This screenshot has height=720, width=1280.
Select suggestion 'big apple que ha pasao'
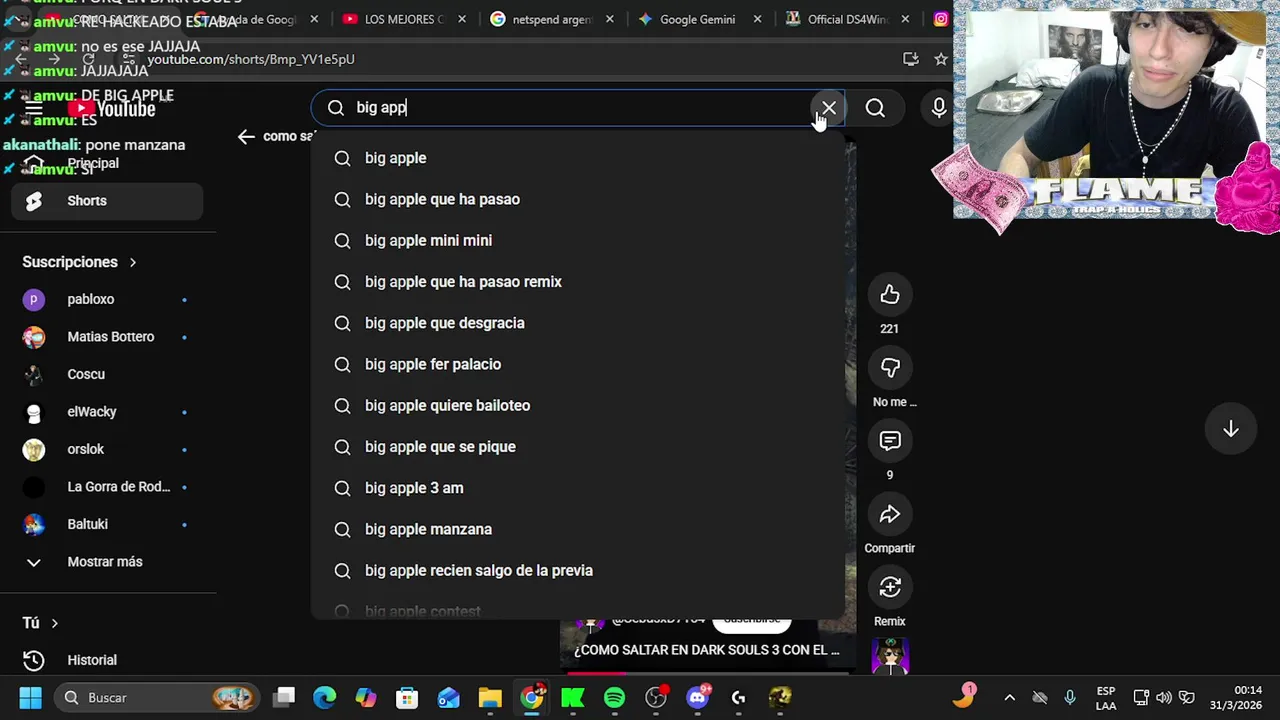[578, 199]
